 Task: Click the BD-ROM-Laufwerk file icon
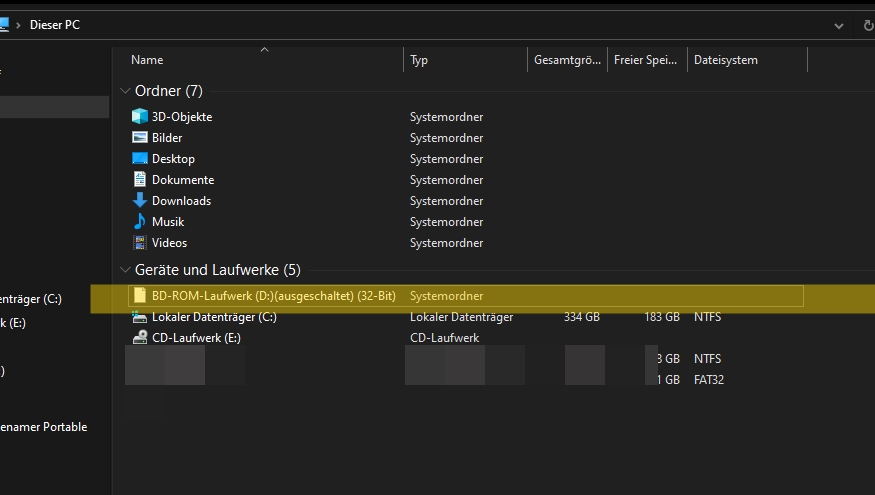pos(140,295)
